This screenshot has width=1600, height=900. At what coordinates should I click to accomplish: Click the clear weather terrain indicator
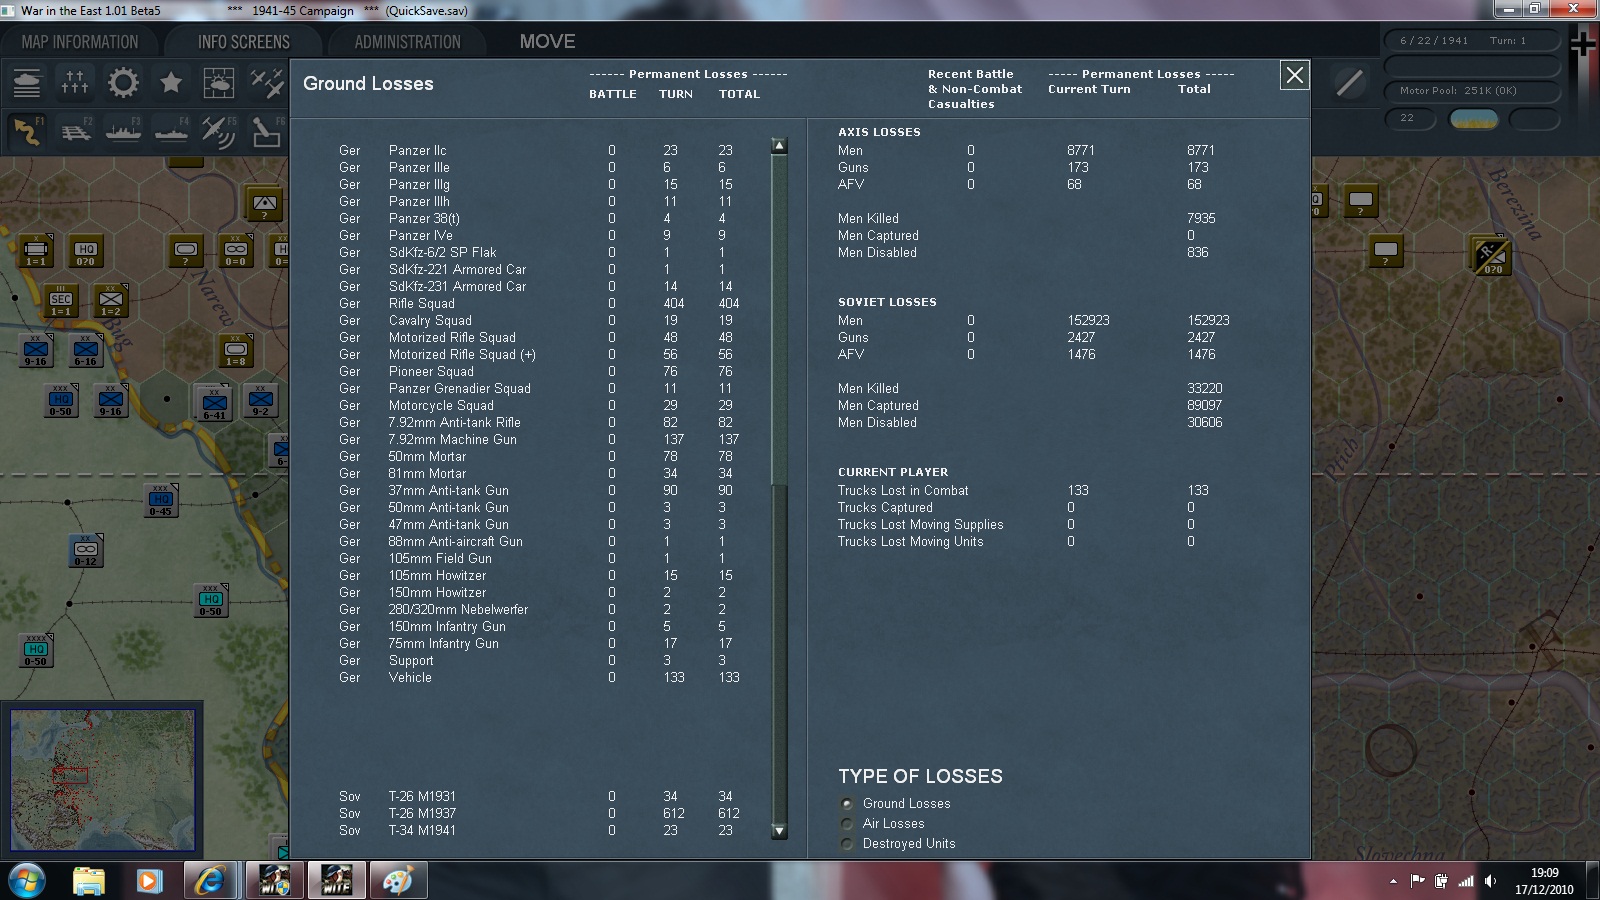1474,118
